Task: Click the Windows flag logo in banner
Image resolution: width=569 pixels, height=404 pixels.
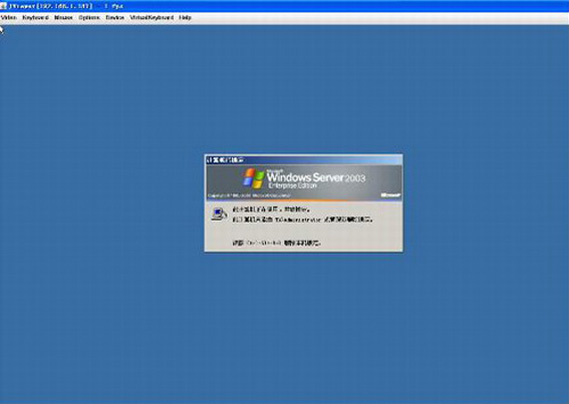Action: (254, 178)
